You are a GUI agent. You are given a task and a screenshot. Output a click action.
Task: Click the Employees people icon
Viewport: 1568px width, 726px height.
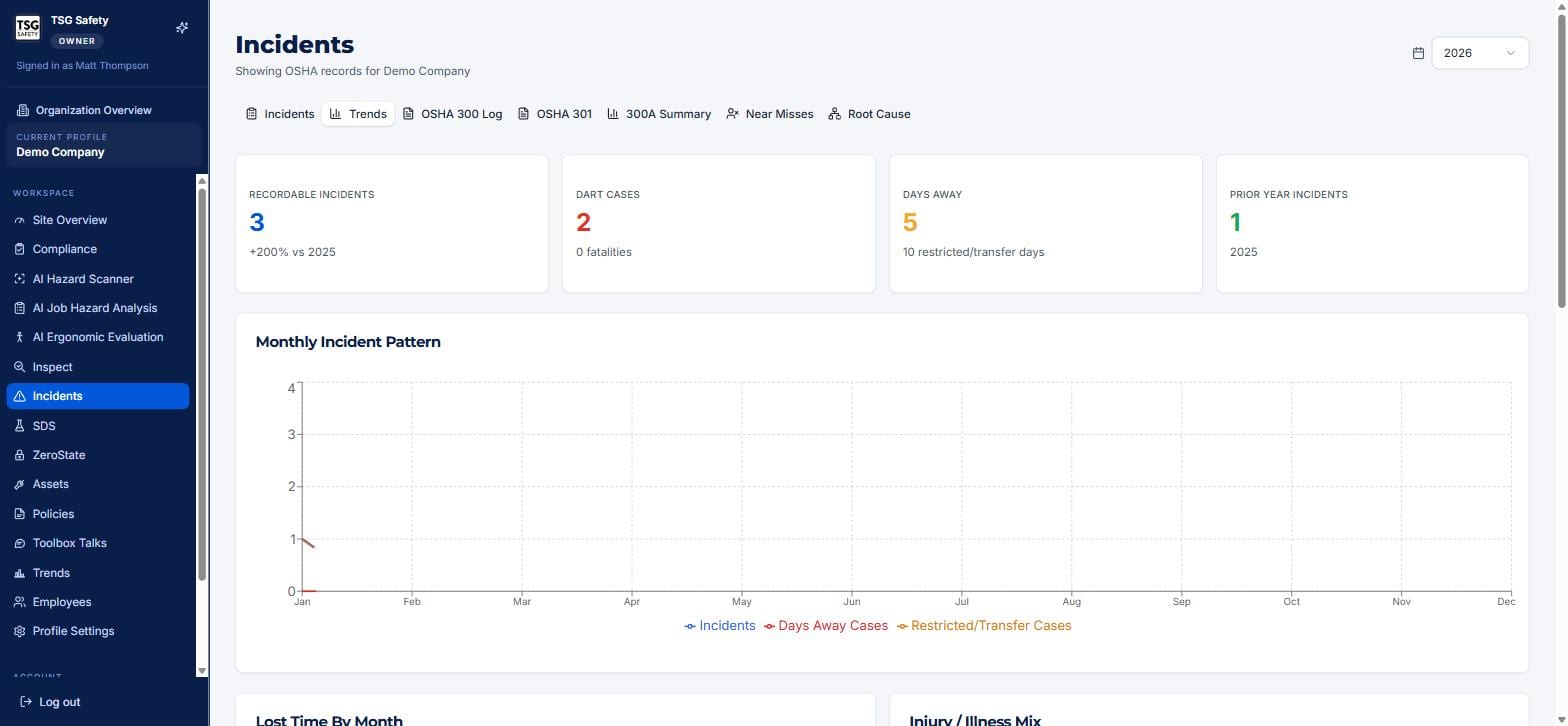click(20, 602)
